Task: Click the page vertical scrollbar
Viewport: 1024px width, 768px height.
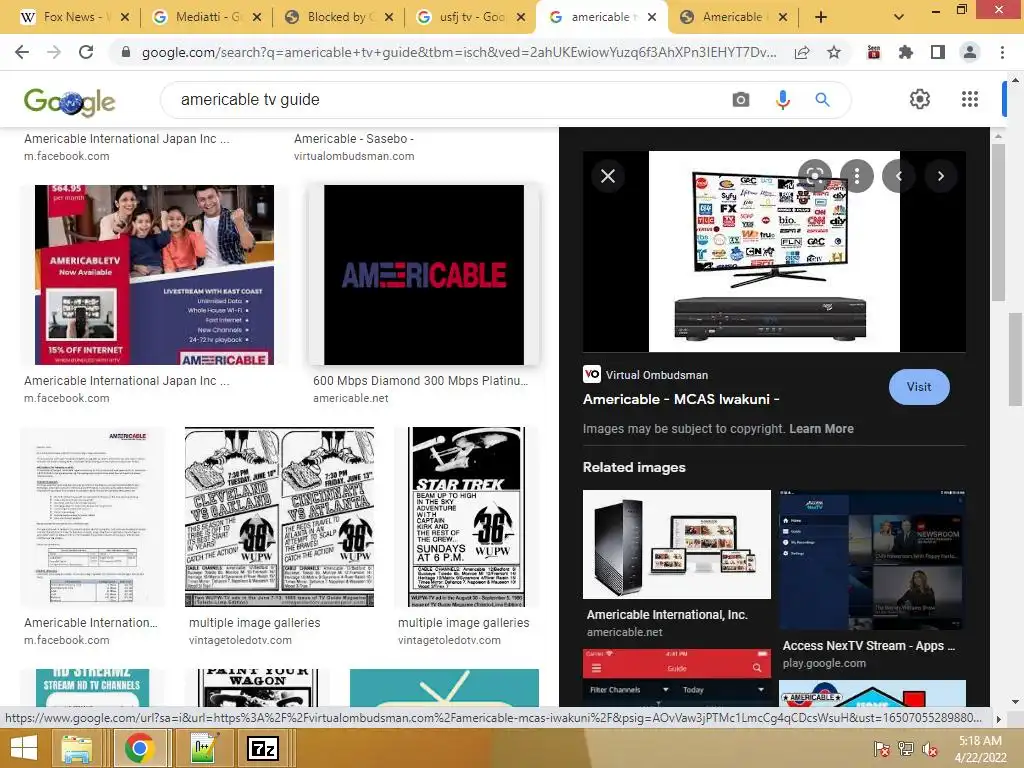Action: click(x=1015, y=359)
